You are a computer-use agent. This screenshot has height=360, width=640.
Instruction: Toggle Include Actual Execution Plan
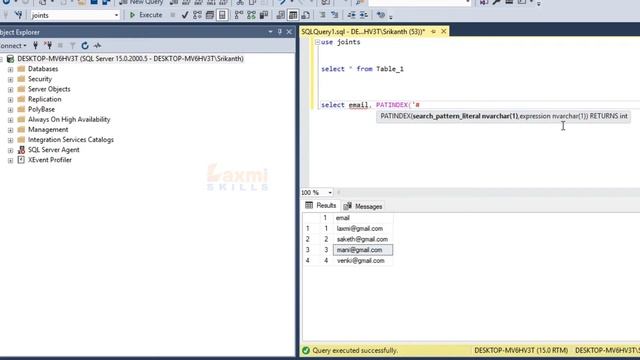pyautogui.click(x=239, y=15)
